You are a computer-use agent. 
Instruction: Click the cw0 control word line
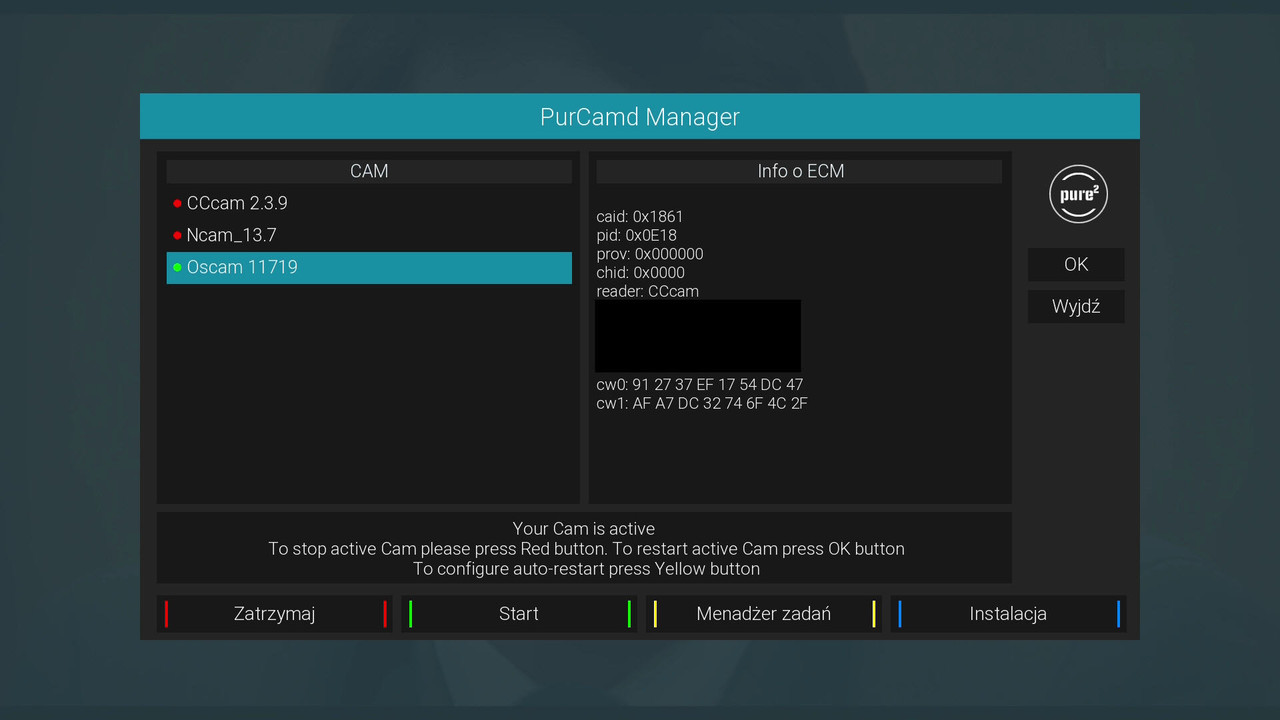[x=700, y=385]
